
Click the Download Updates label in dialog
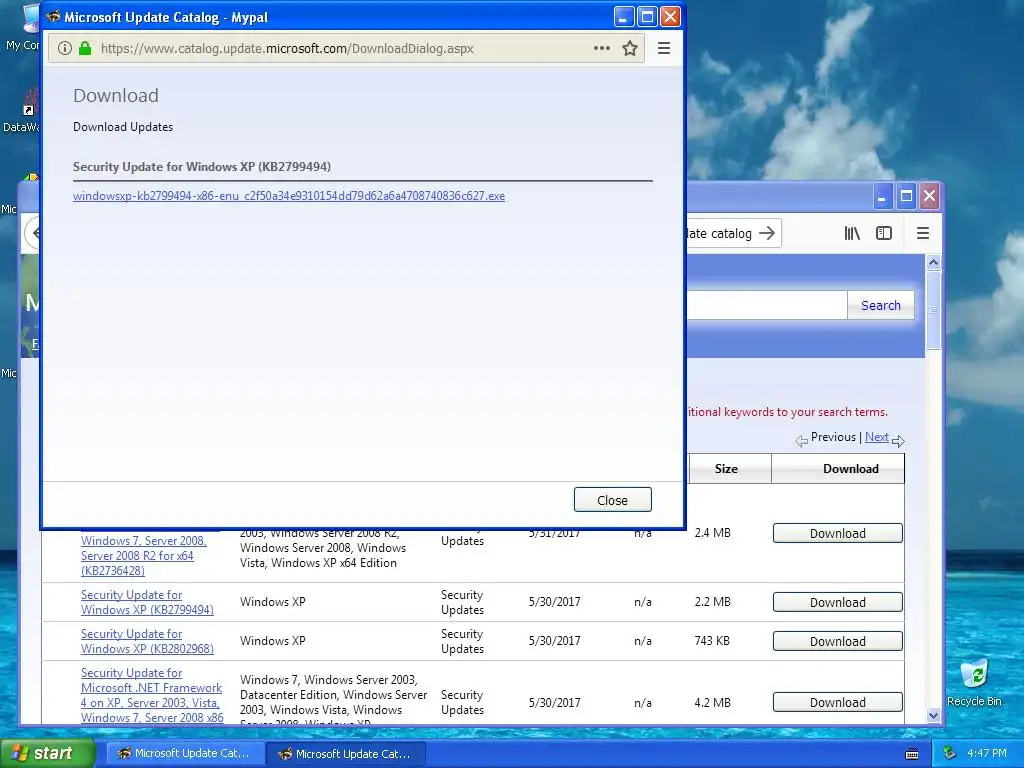coord(123,127)
